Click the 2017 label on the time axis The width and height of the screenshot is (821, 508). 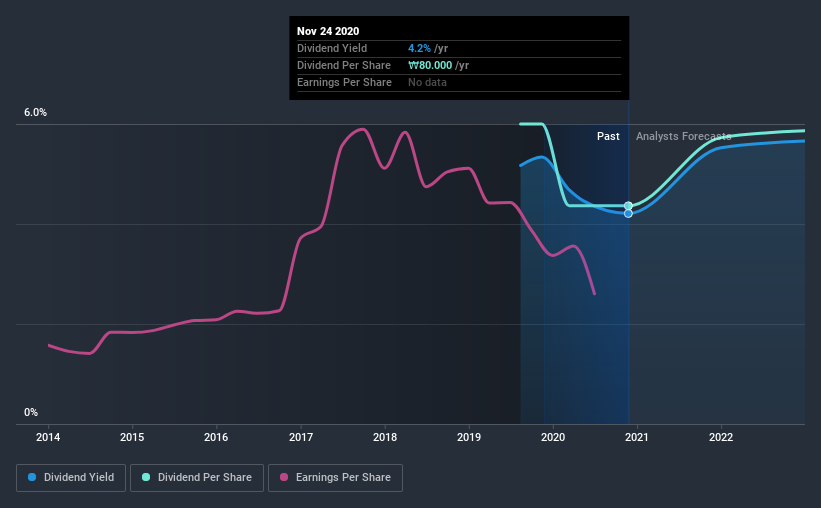click(x=301, y=437)
